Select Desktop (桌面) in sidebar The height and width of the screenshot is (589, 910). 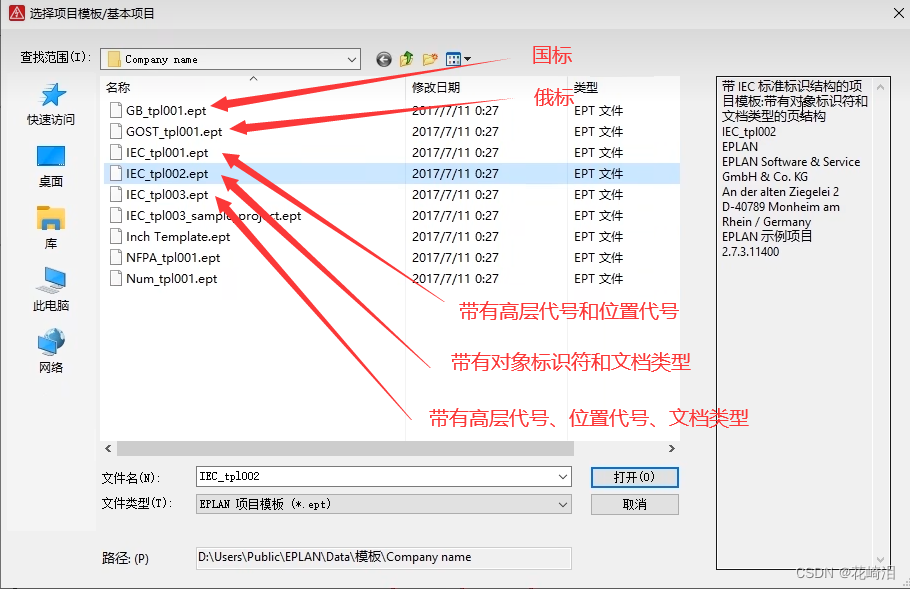(51, 167)
